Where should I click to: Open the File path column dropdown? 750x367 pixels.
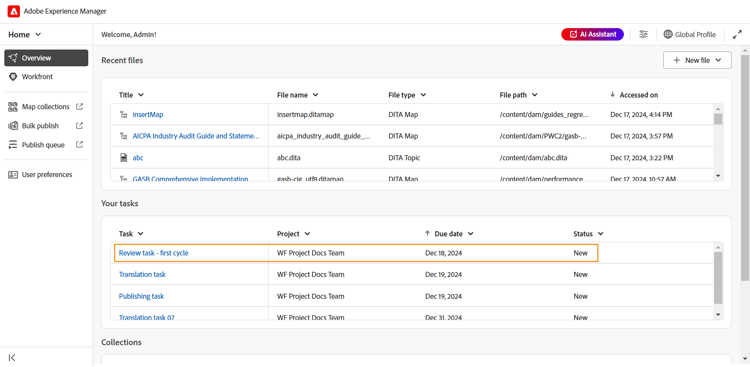[x=534, y=95]
